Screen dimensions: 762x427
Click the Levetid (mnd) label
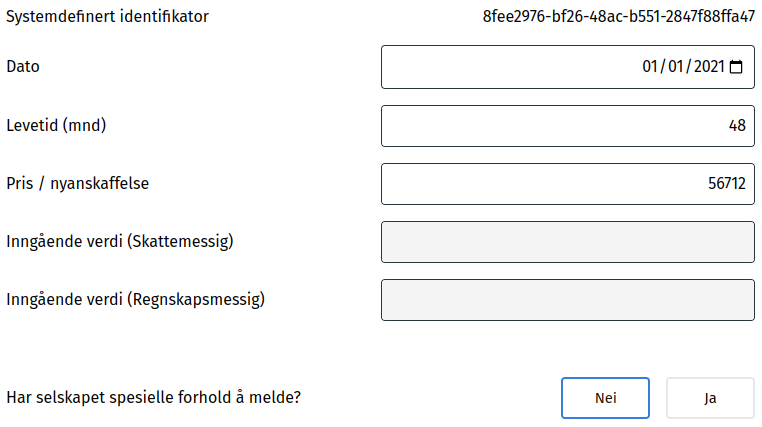(x=56, y=125)
